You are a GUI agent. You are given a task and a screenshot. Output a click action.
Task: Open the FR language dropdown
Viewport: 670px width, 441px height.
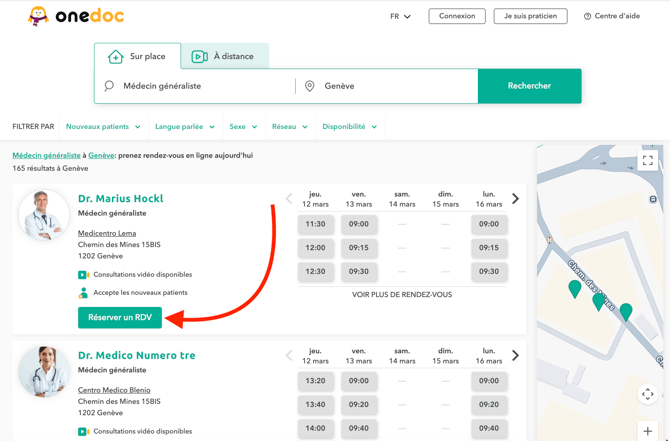pyautogui.click(x=400, y=16)
